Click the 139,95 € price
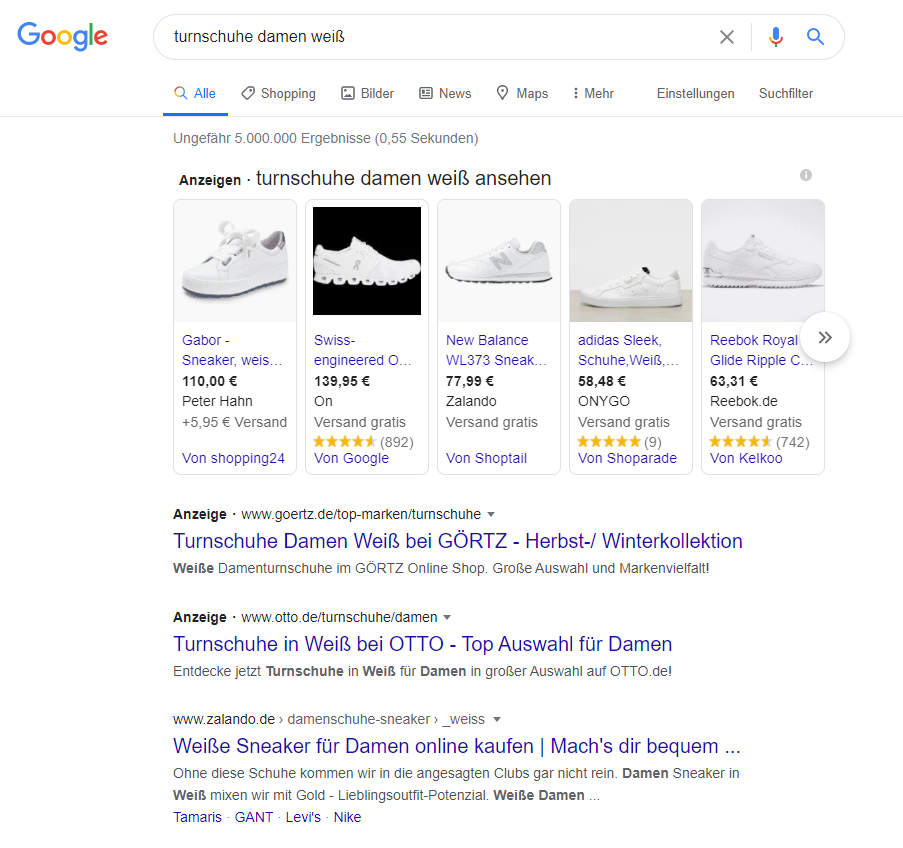 pos(342,381)
